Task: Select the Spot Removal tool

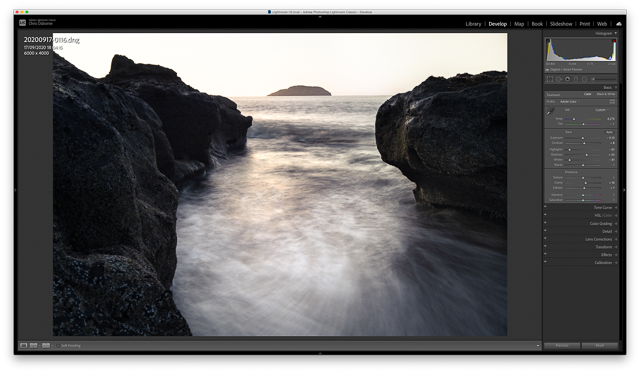Action: (558, 79)
